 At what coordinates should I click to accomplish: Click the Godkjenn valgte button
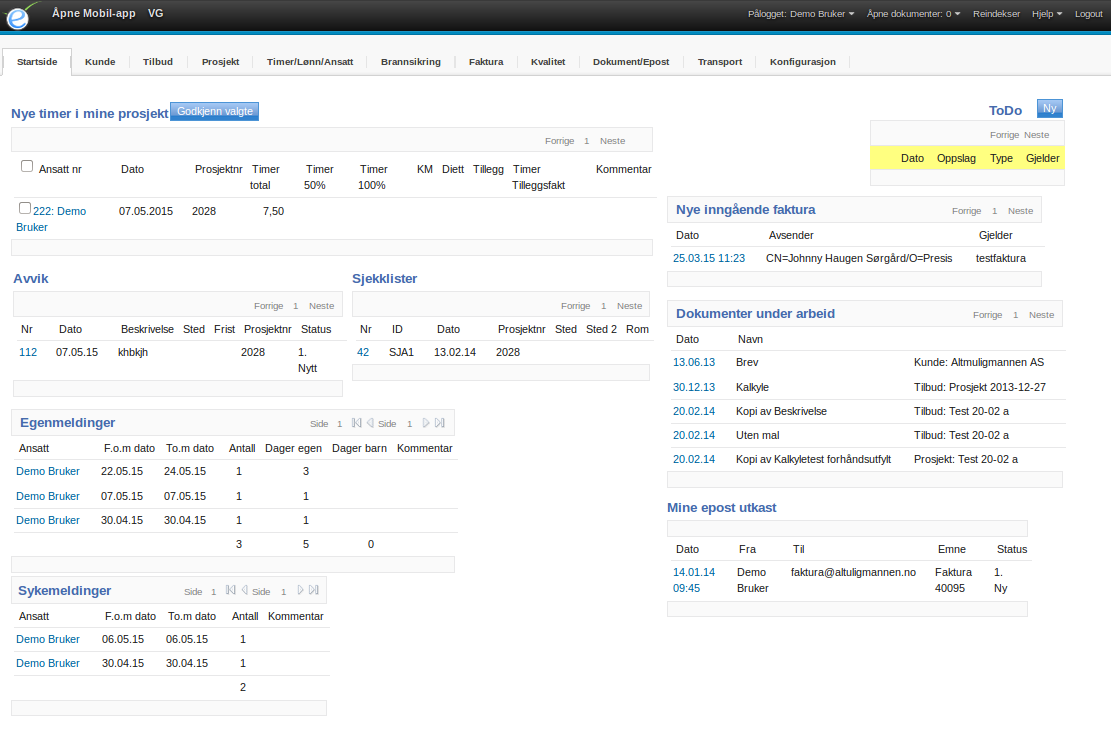(215, 111)
